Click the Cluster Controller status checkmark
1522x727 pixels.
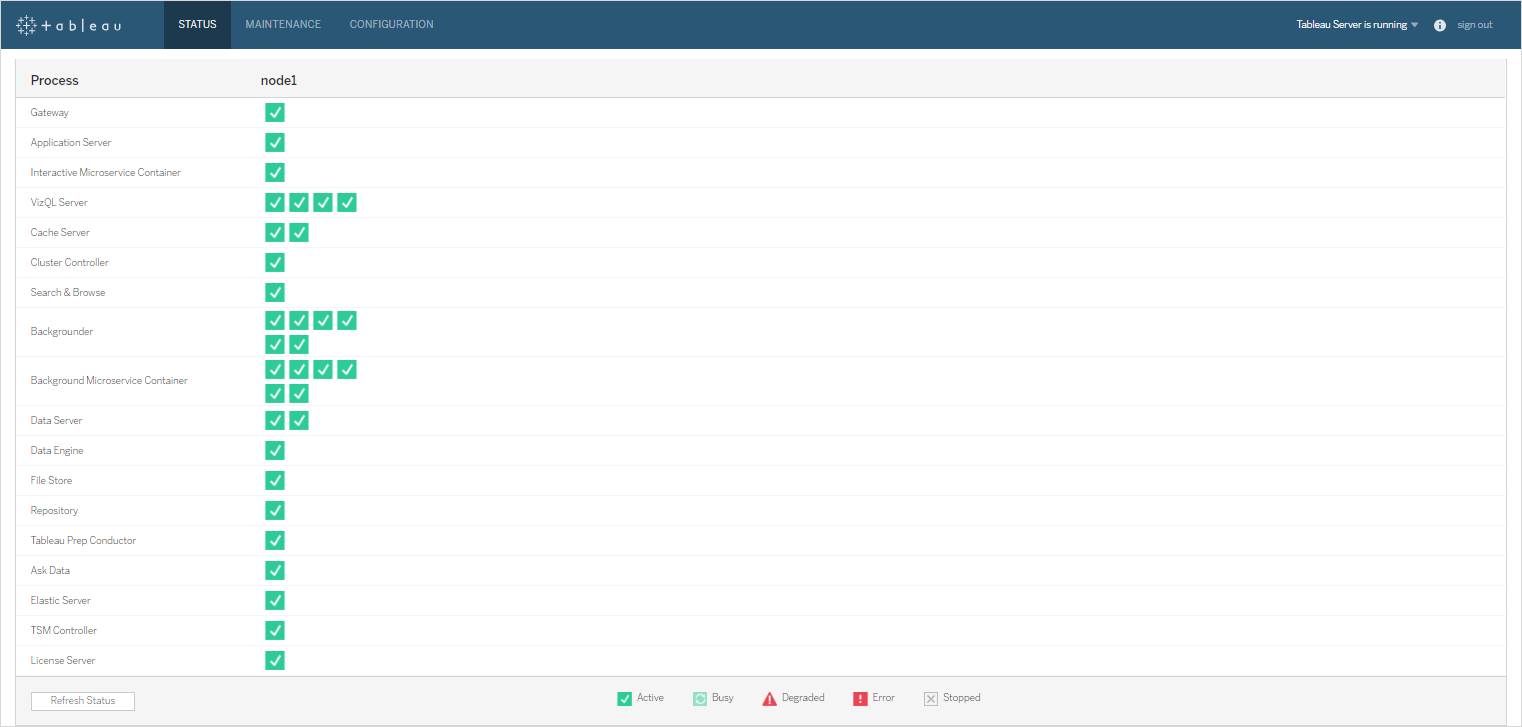[x=275, y=262]
